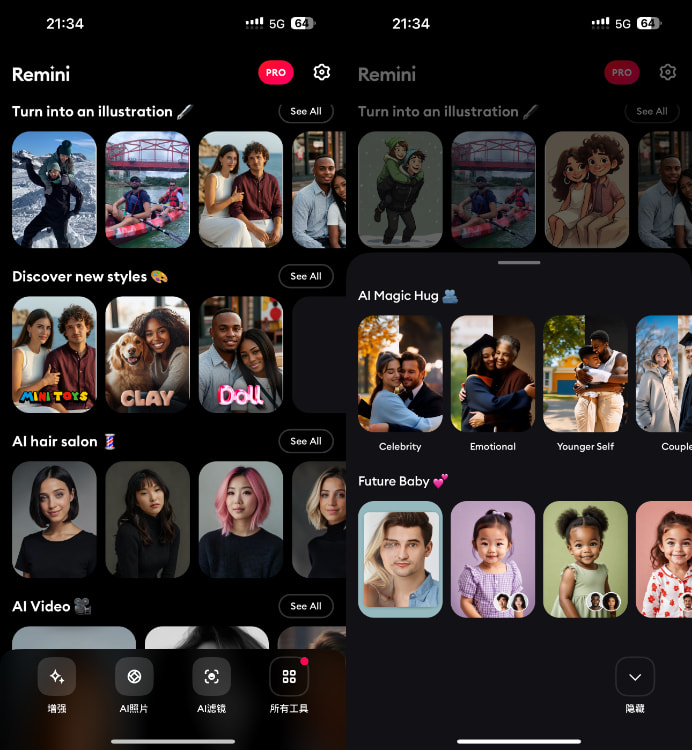Collapse the panel with the 隐藏 chevron button
This screenshot has height=750, width=692.
pos(635,677)
